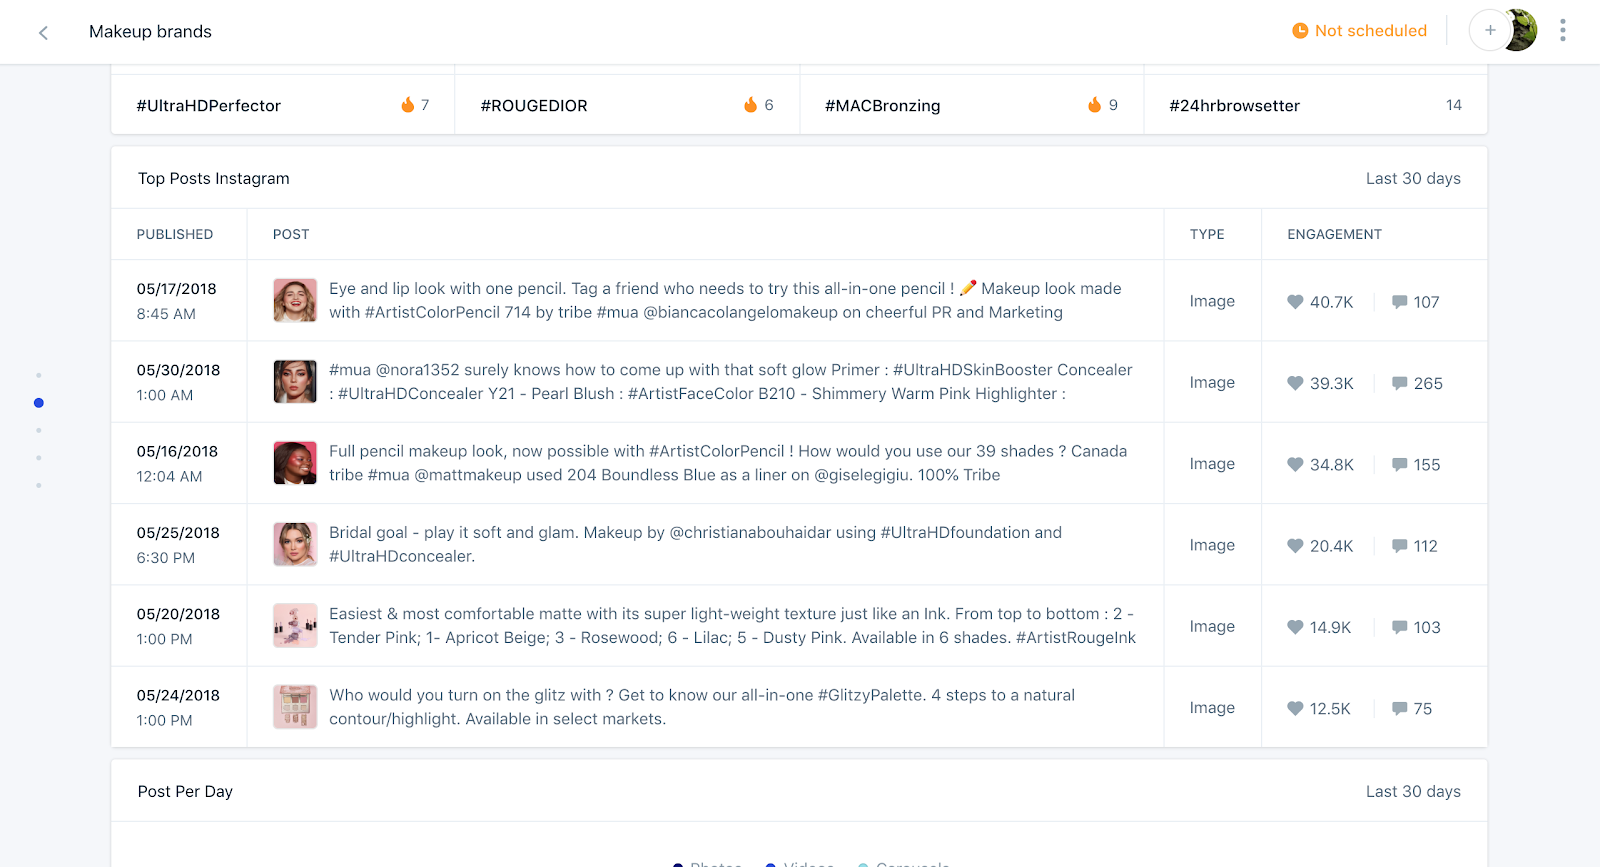
Task: Click the flame icon next to #ROUGEDIOR
Action: tap(751, 105)
